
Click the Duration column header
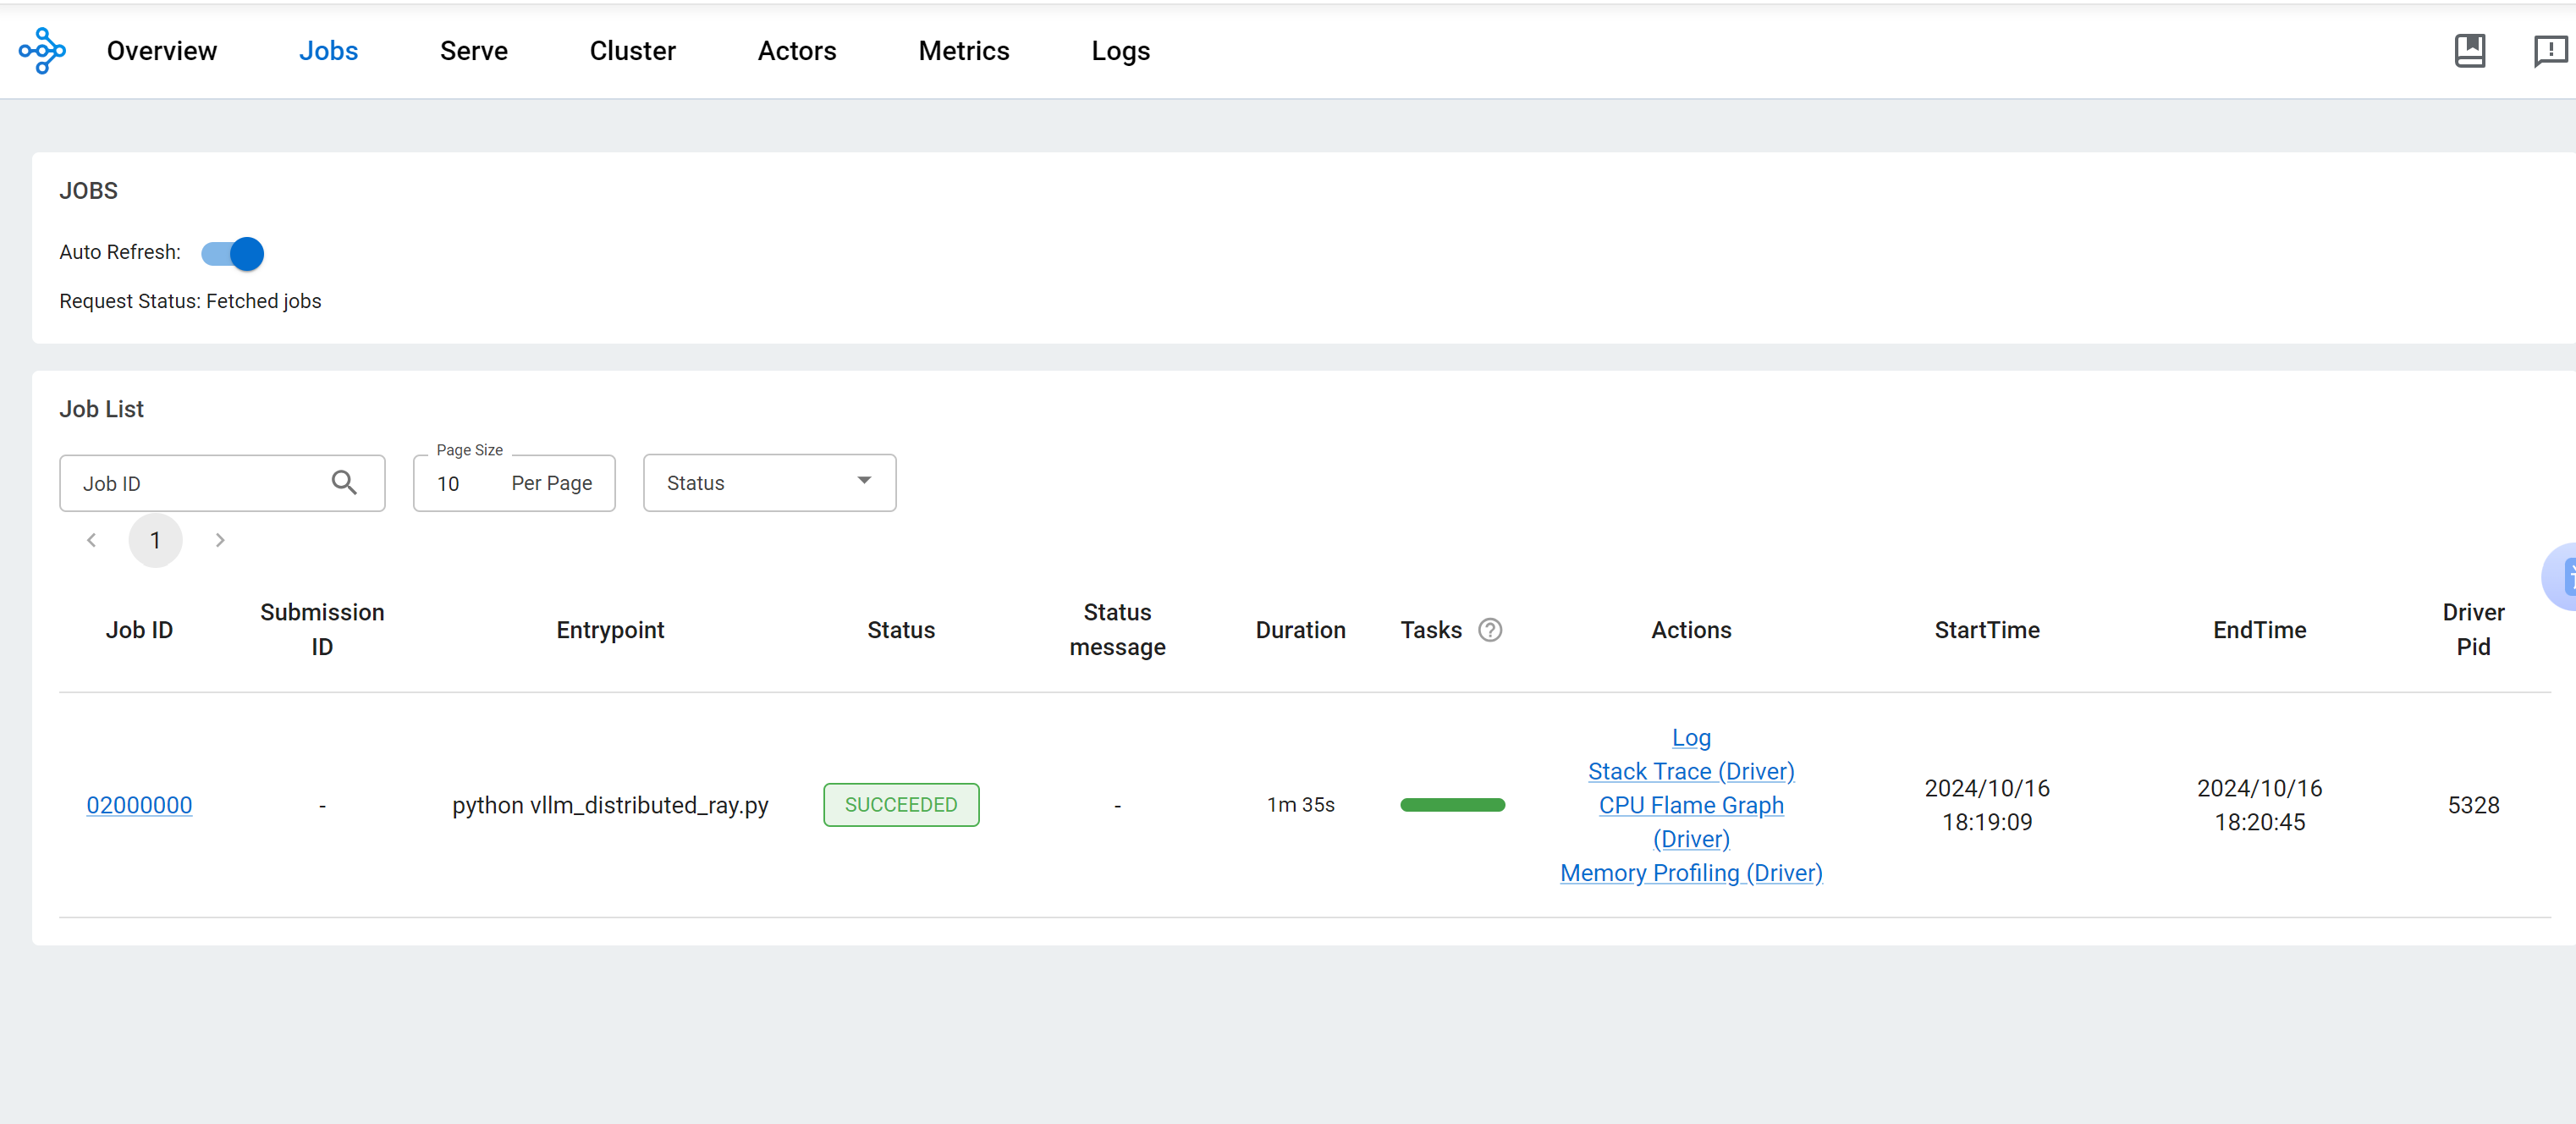[1300, 630]
